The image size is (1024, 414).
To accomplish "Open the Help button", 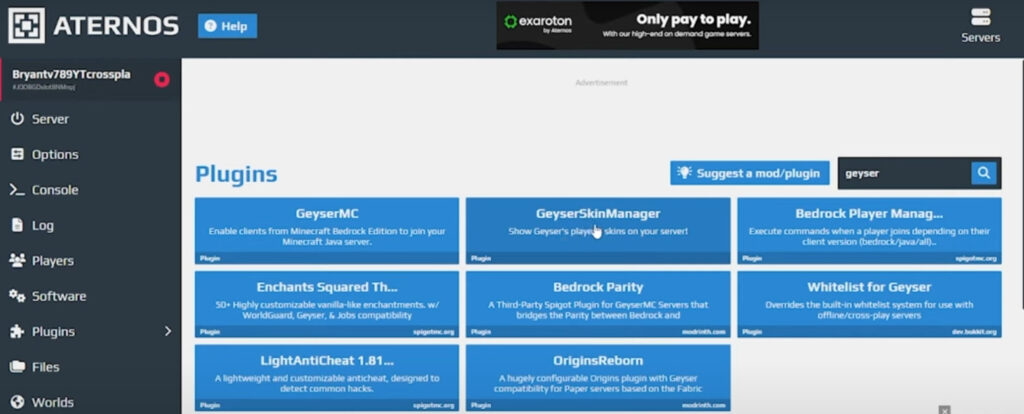I will pos(227,26).
